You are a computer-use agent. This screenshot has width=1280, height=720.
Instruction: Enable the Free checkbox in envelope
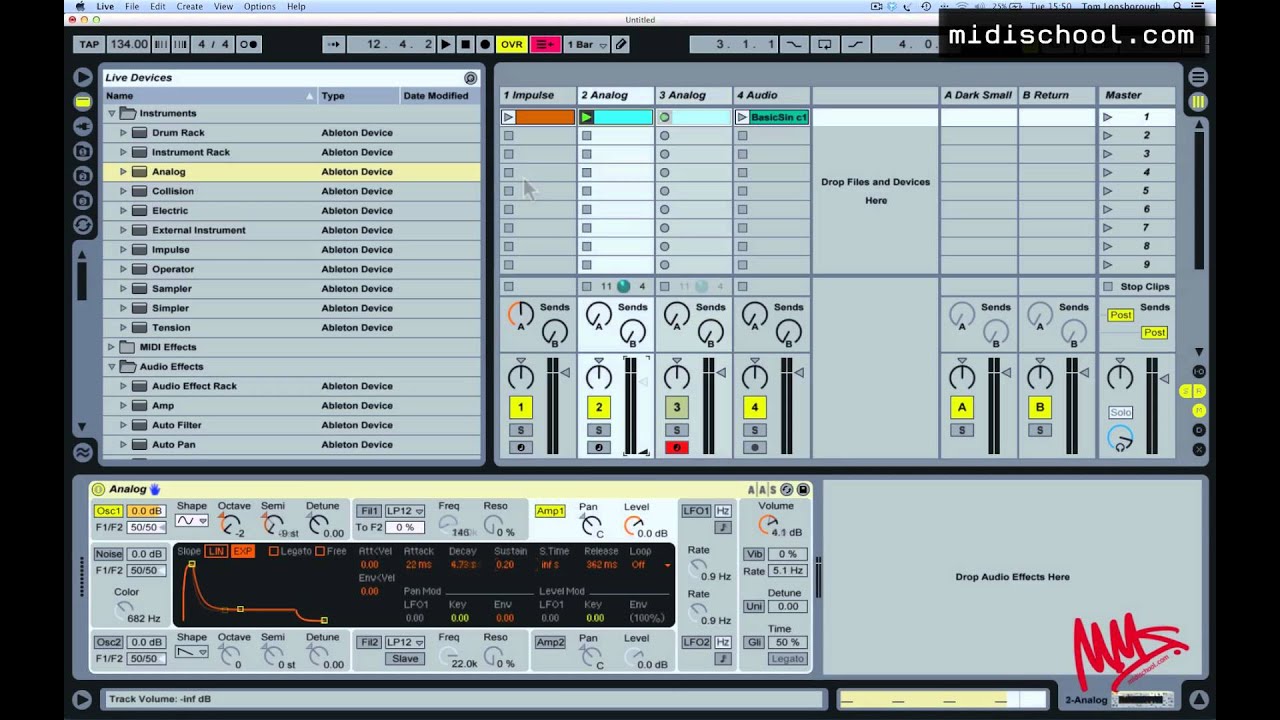320,551
